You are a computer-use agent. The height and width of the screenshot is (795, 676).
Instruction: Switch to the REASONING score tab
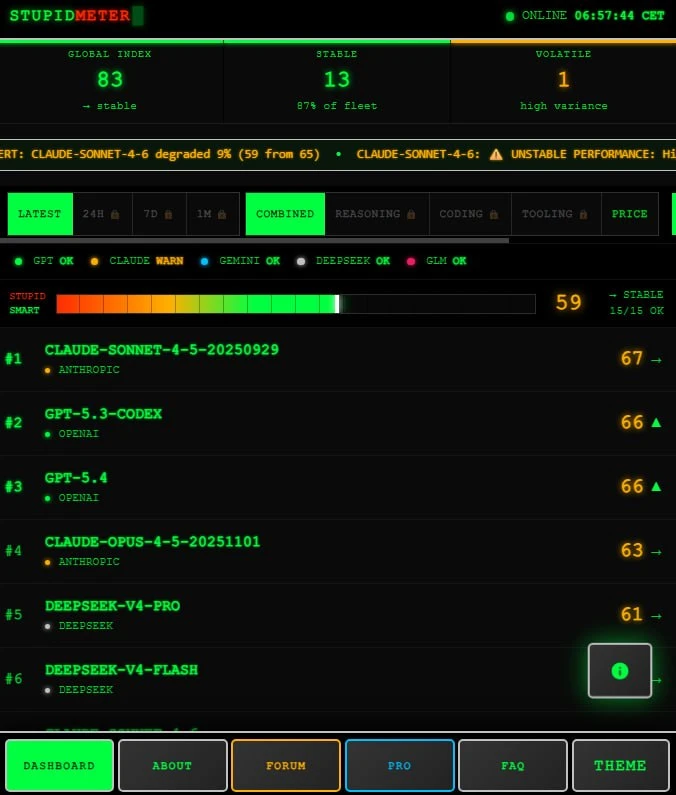click(x=377, y=214)
